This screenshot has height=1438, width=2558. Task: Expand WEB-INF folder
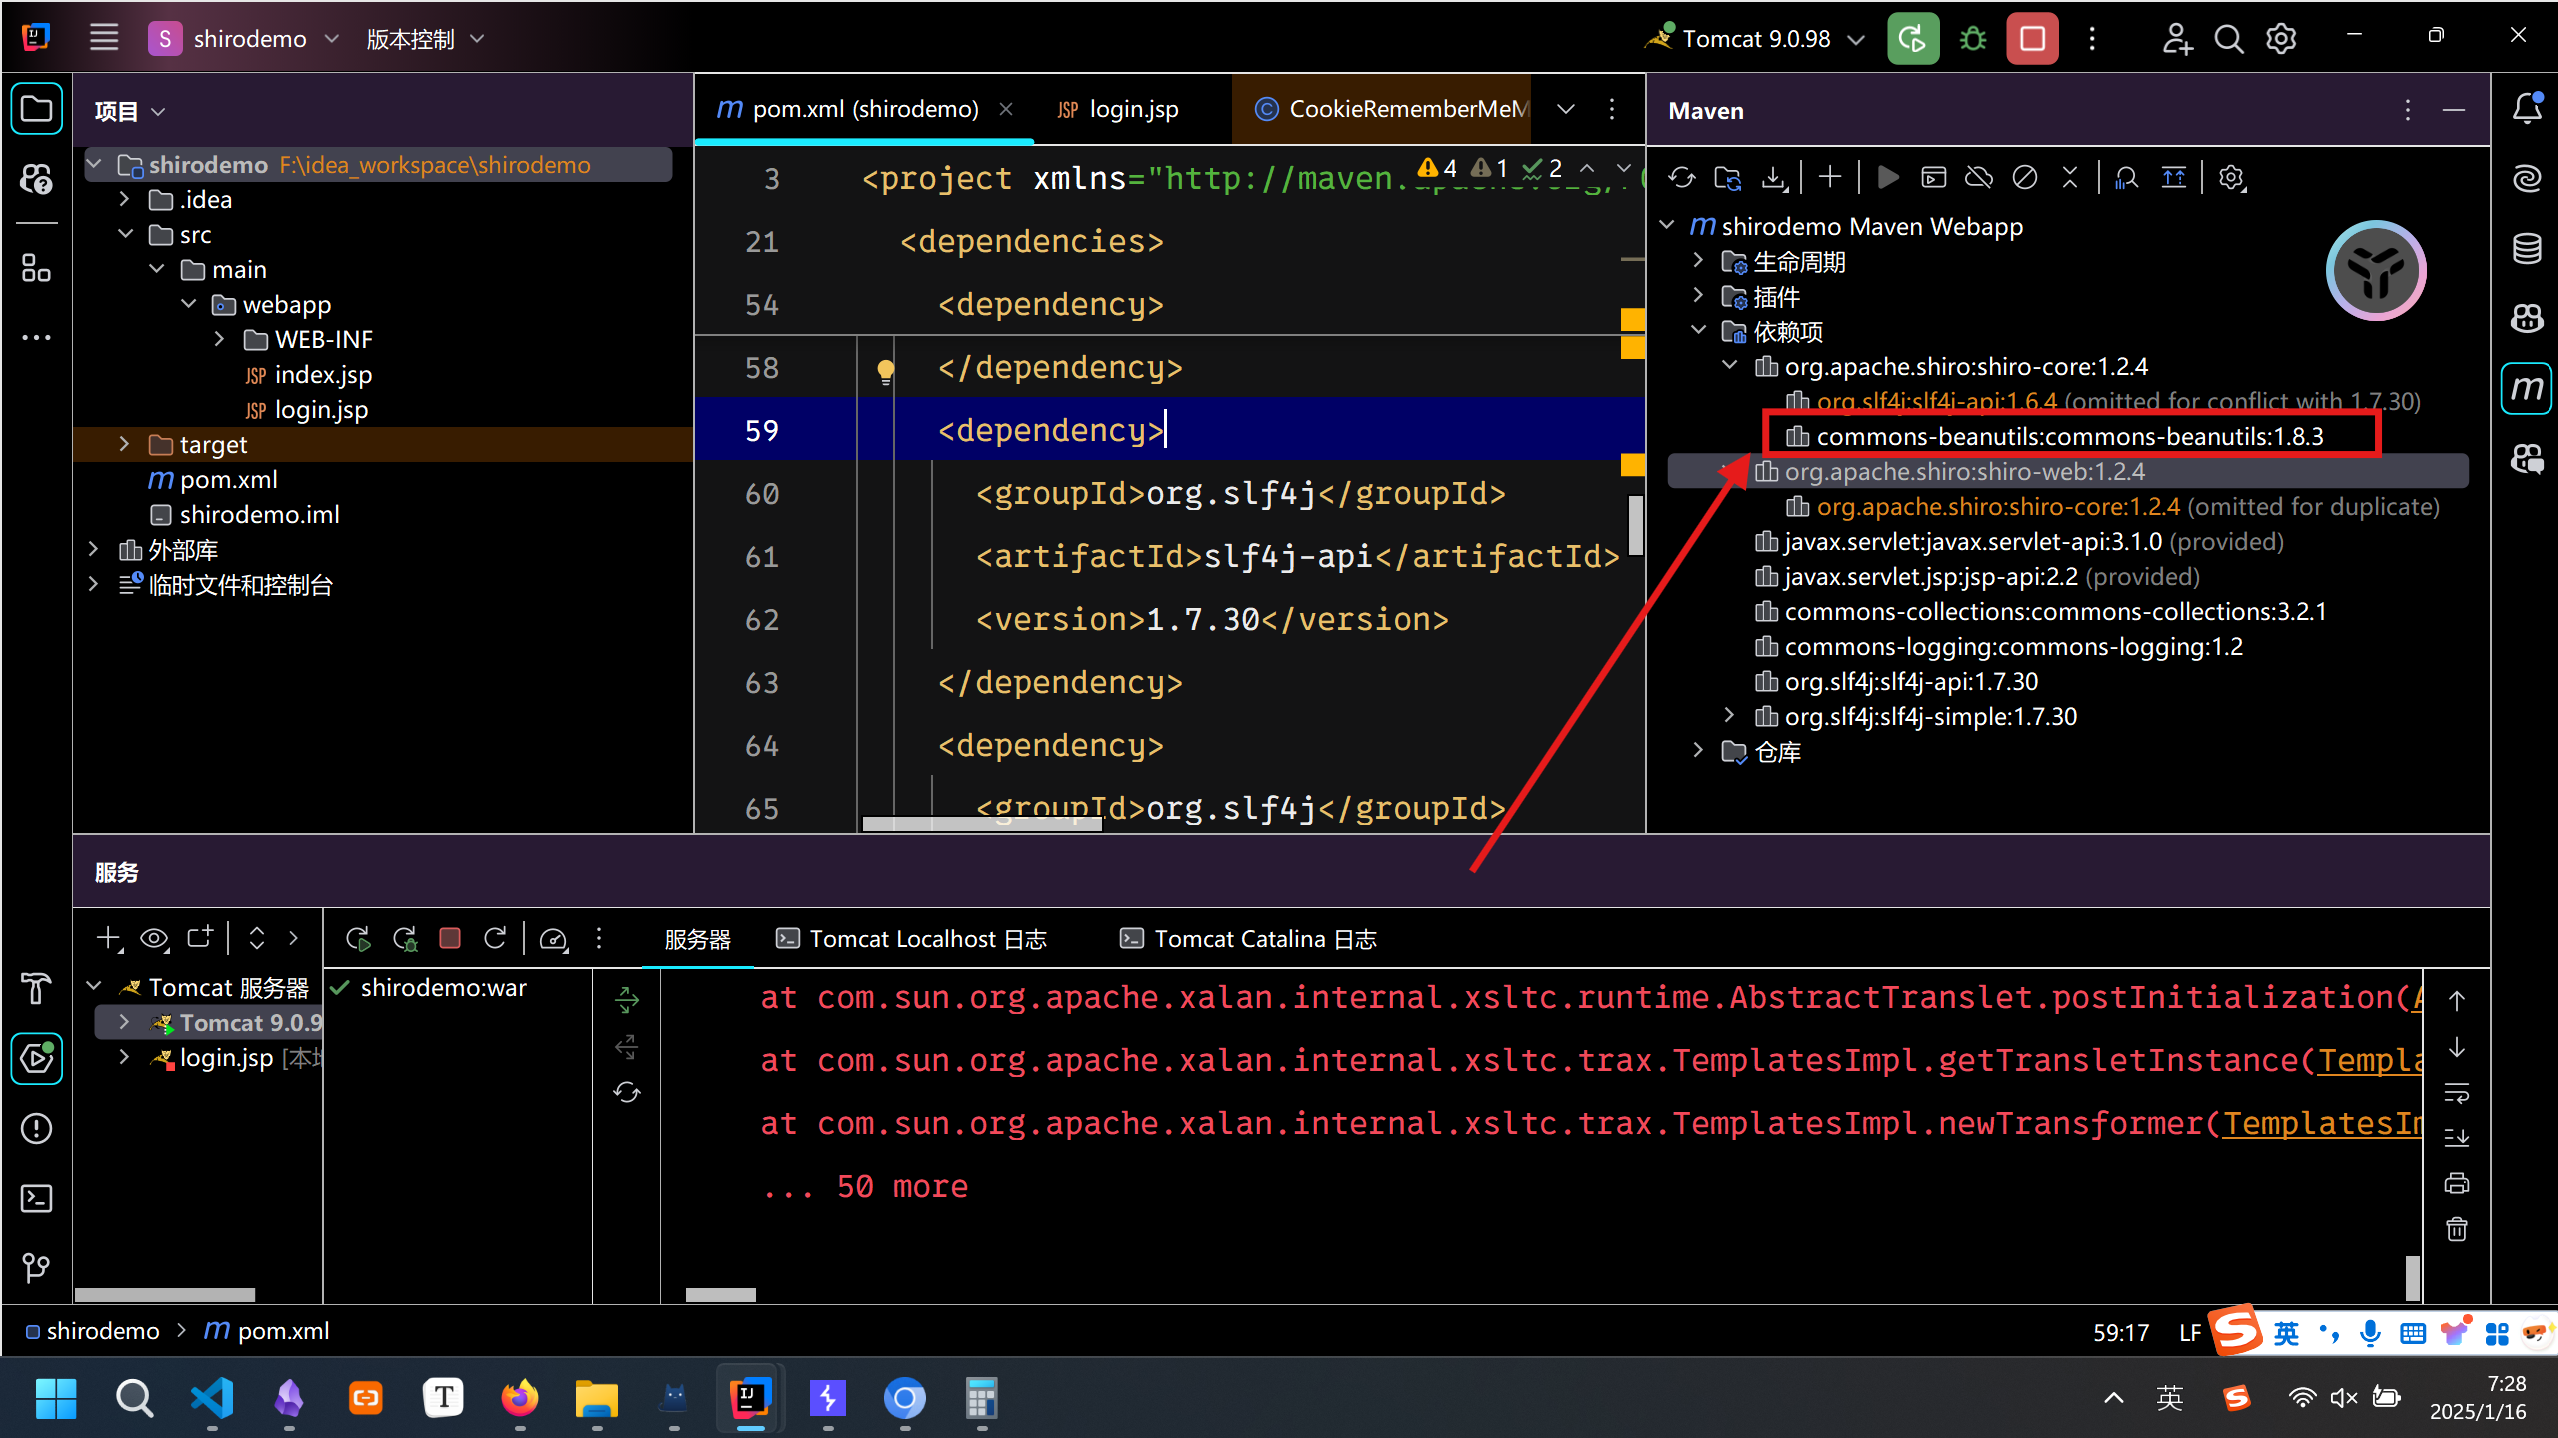pyautogui.click(x=220, y=339)
